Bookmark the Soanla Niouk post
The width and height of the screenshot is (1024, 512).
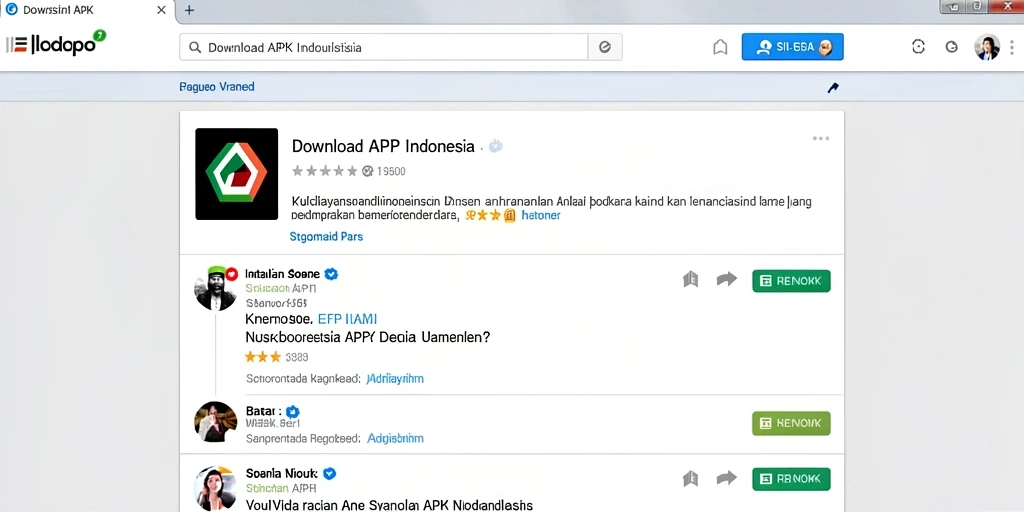click(690, 479)
